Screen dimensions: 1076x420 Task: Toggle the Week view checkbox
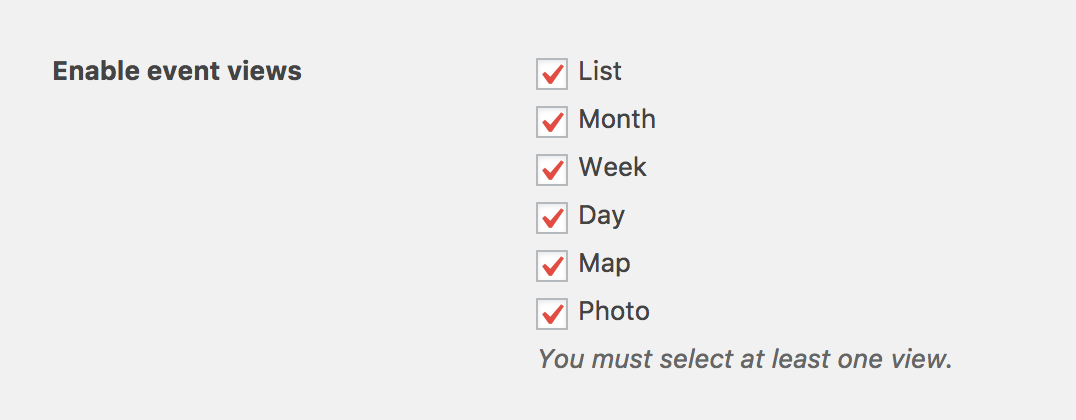[552, 170]
